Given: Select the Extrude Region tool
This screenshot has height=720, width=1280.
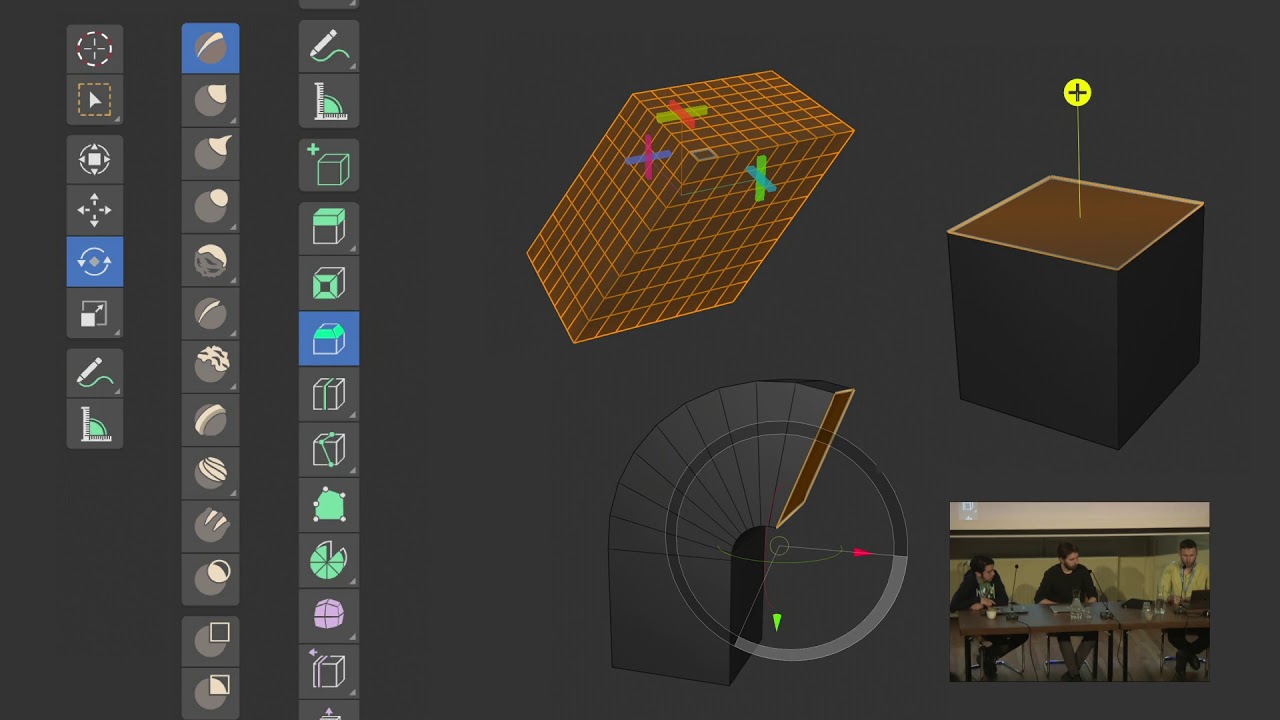Looking at the screenshot, I should (x=329, y=227).
